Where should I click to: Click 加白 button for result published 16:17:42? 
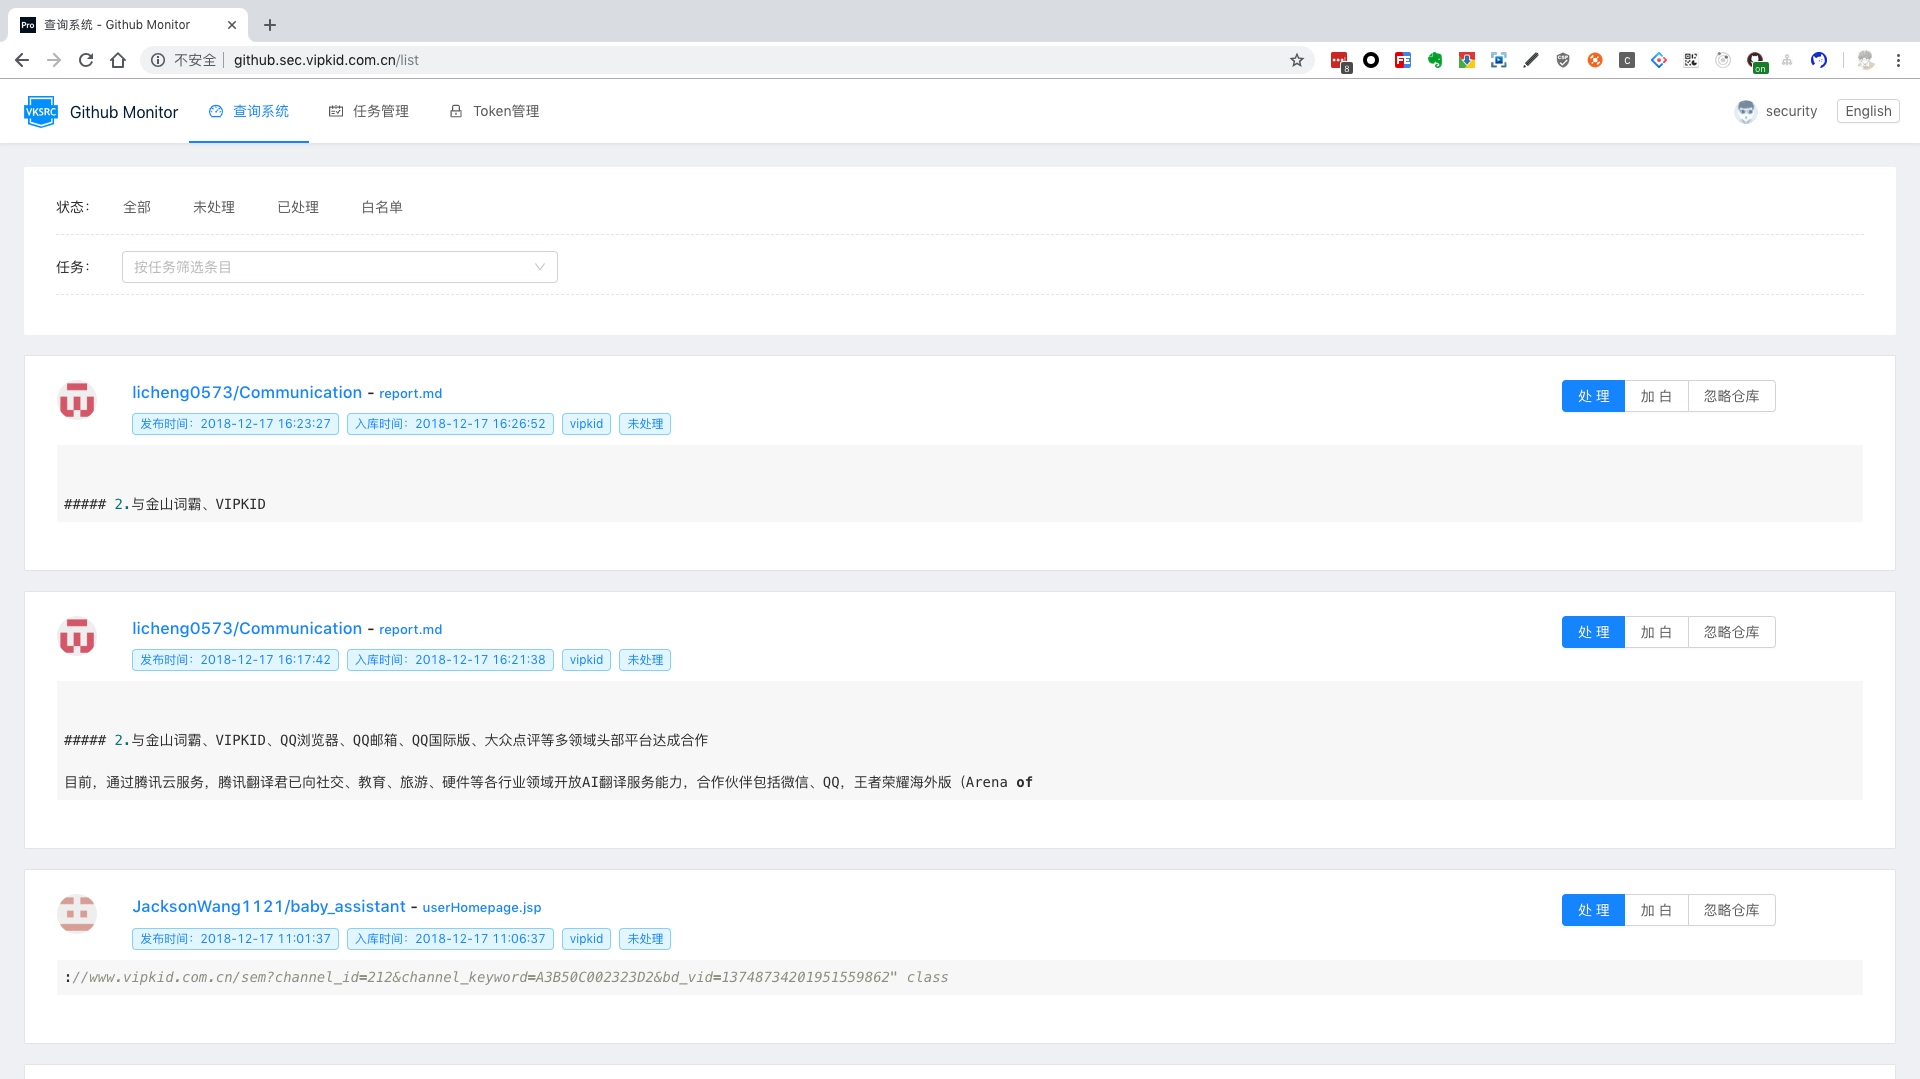[1656, 632]
